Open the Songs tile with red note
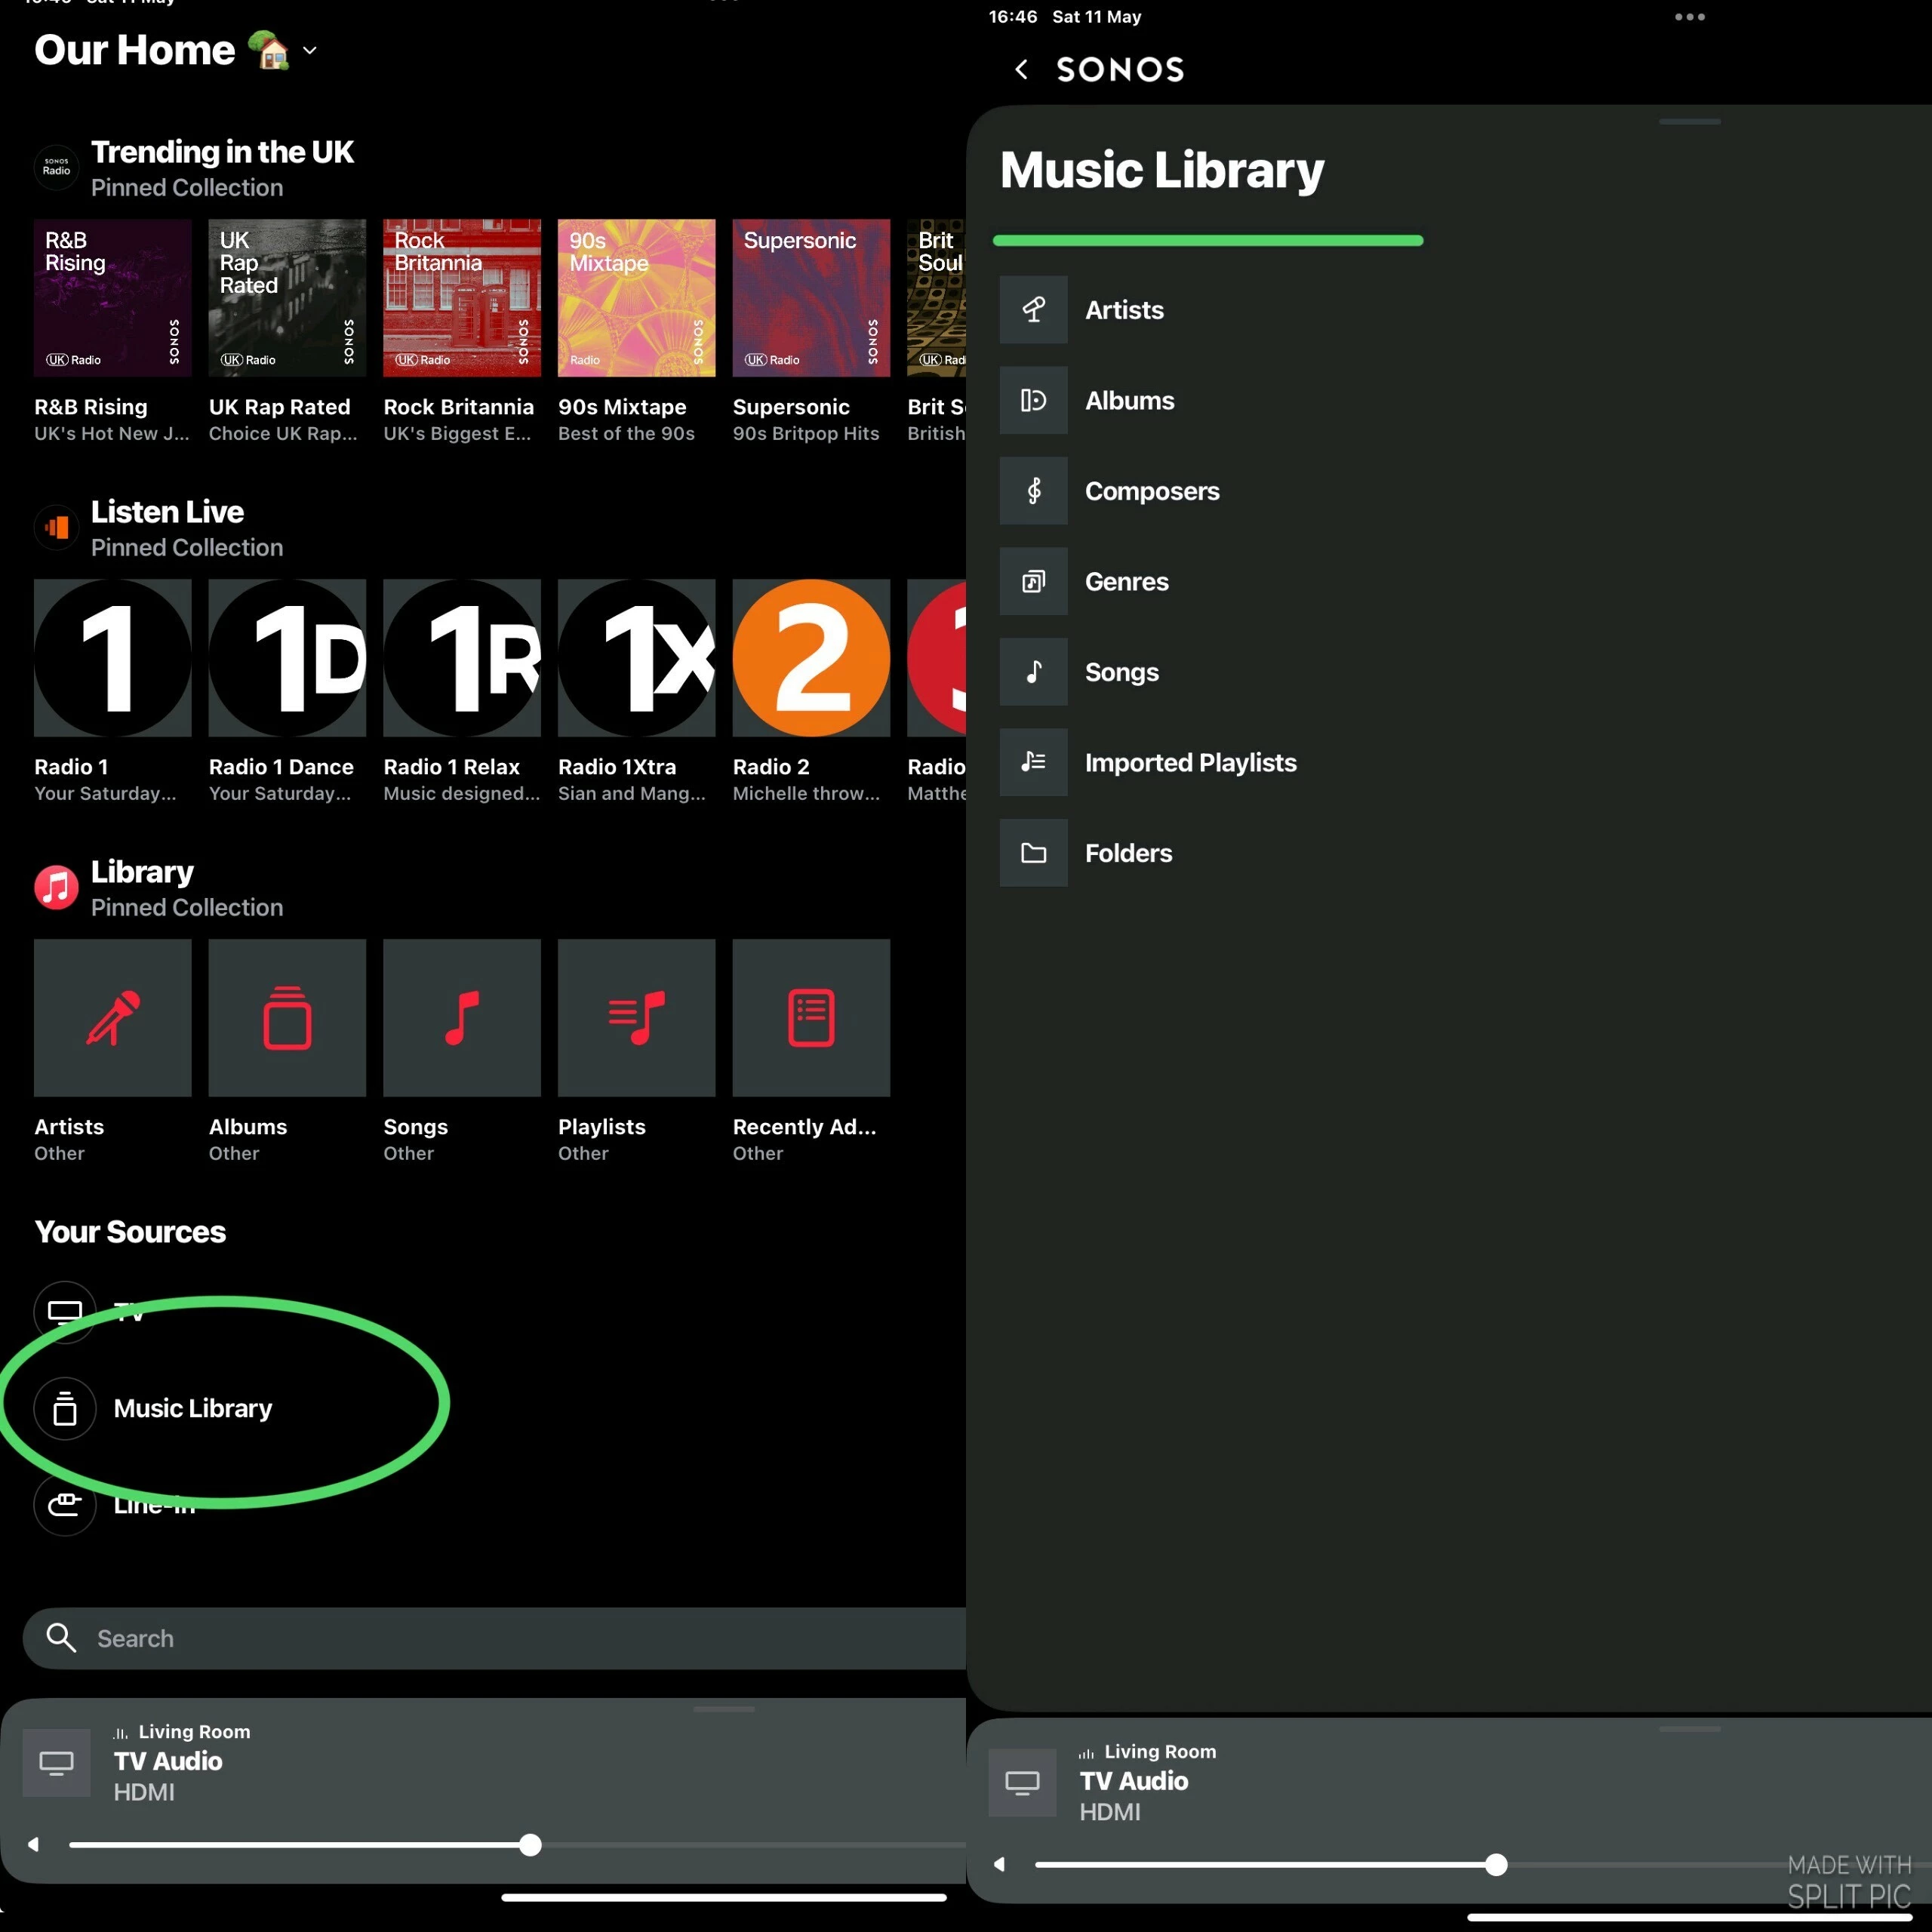The height and width of the screenshot is (1932, 1932). (462, 1018)
